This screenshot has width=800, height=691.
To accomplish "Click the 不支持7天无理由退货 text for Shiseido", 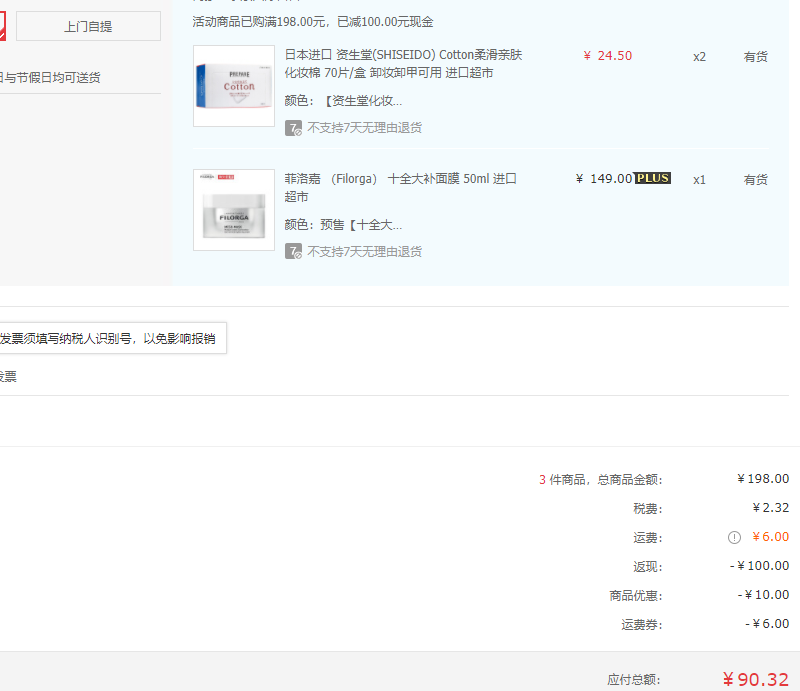I will (364, 128).
